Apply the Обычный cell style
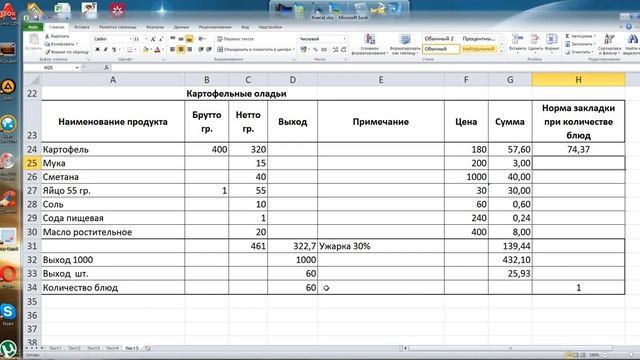 440,49
